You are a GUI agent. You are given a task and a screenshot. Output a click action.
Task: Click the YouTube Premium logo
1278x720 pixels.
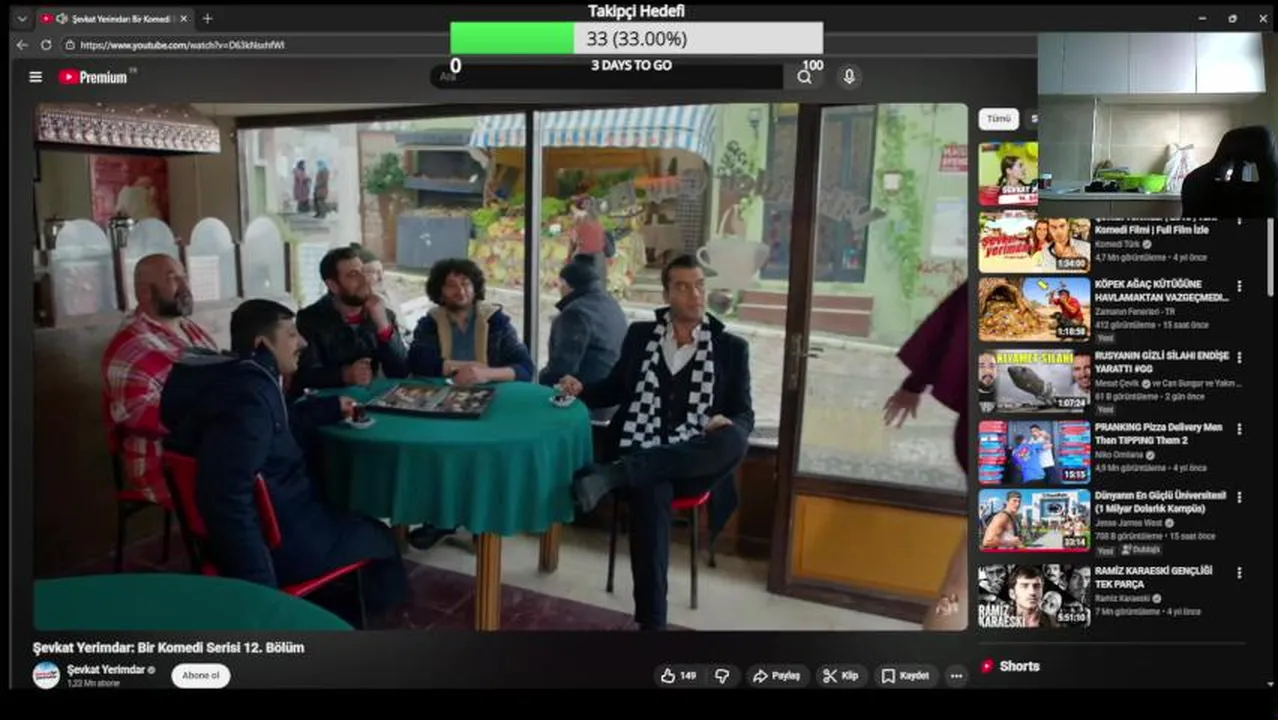pos(93,77)
